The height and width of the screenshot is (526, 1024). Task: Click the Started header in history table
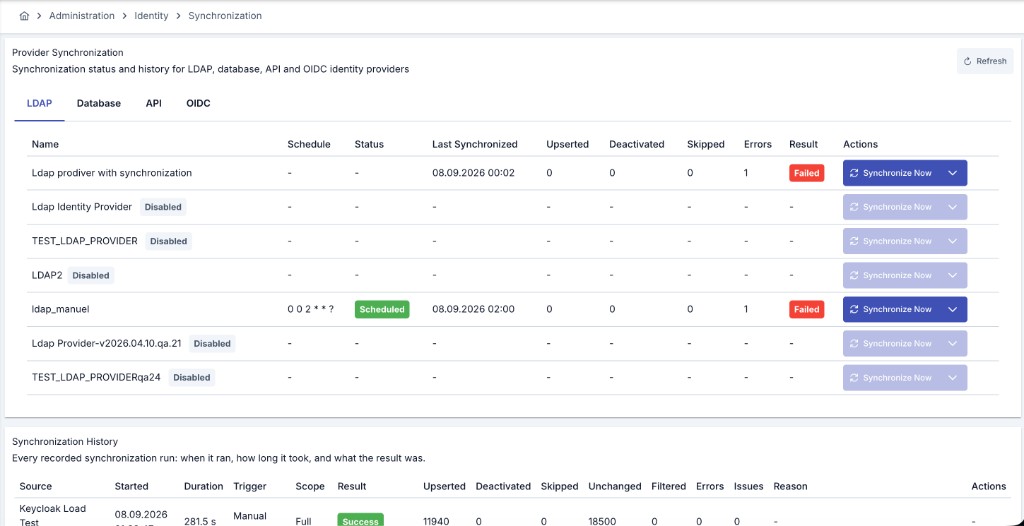pos(131,486)
